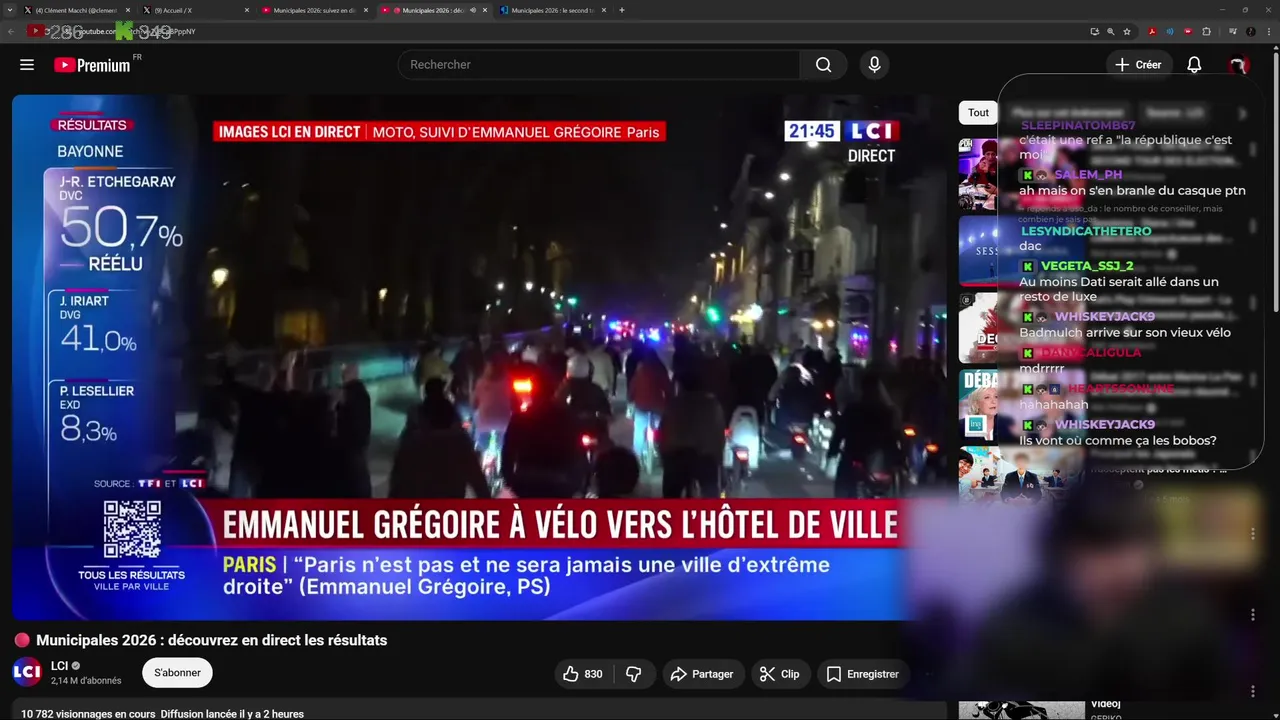This screenshot has height=720, width=1280.
Task: Open the LCI channel name link
Action: [59, 666]
